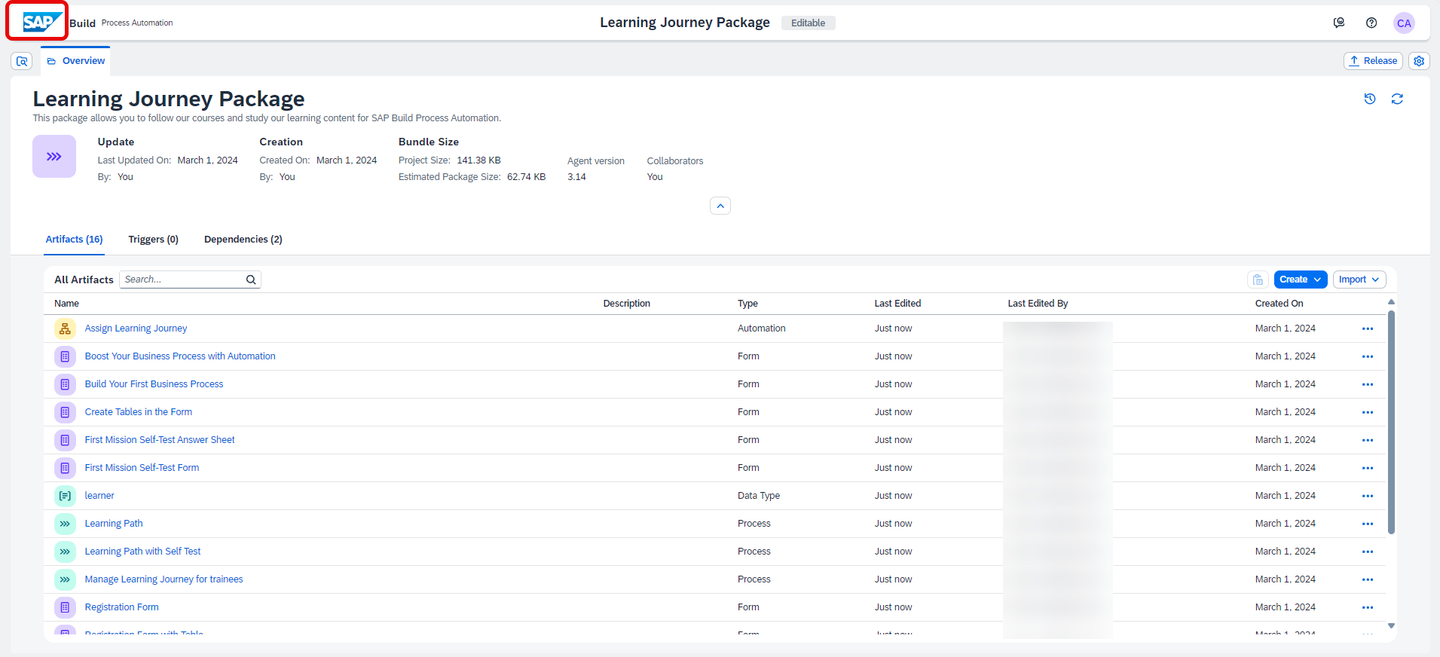Select the Overview tab

pyautogui.click(x=75, y=61)
